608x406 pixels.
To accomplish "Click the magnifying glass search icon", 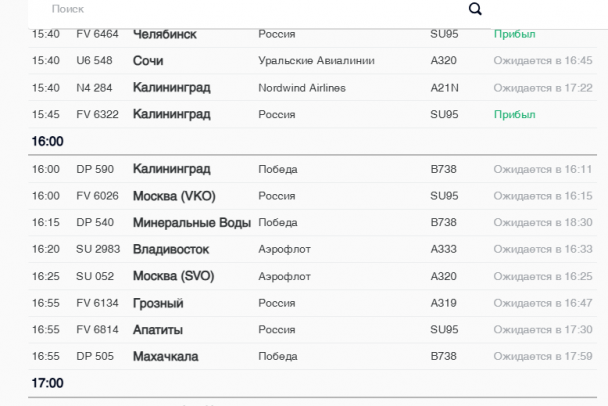I will pyautogui.click(x=475, y=9).
